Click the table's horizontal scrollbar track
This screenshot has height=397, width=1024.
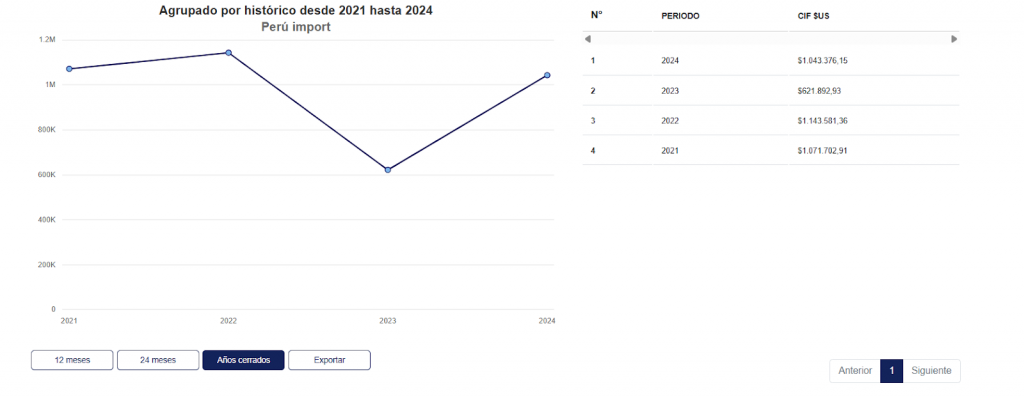point(771,39)
